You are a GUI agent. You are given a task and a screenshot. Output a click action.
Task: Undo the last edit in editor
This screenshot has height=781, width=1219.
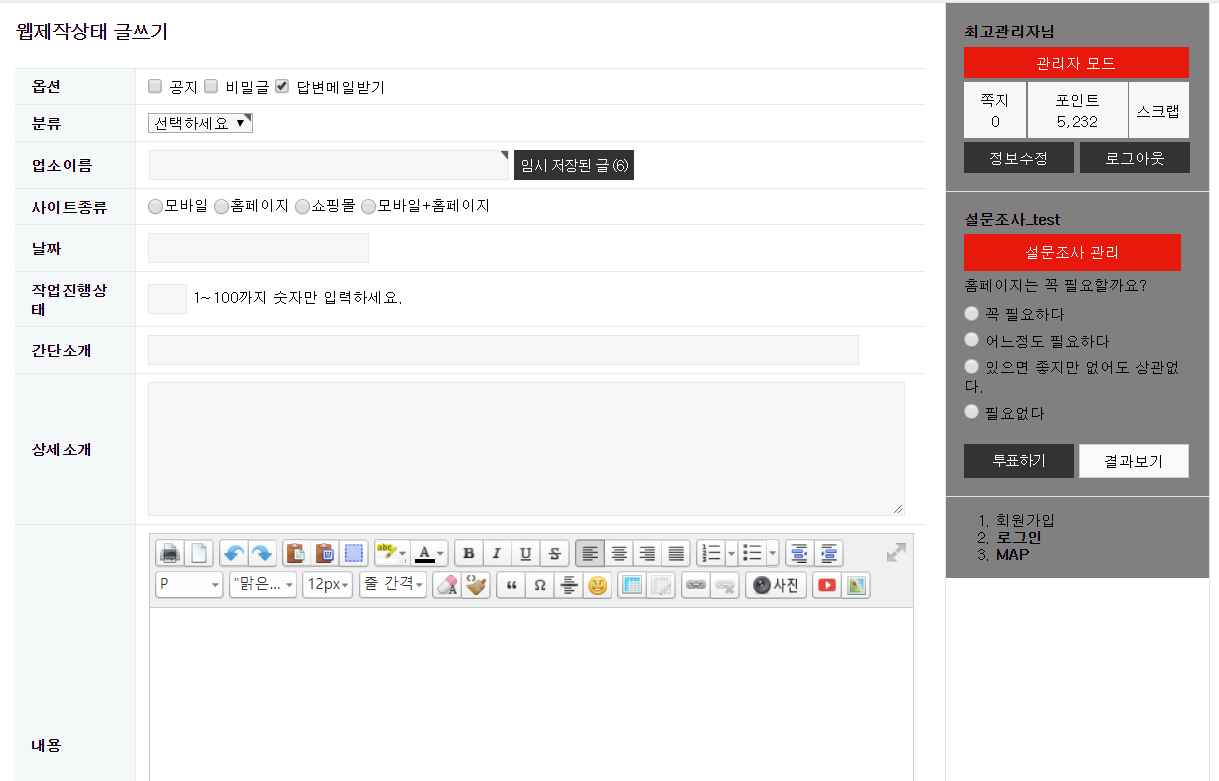tap(233, 553)
